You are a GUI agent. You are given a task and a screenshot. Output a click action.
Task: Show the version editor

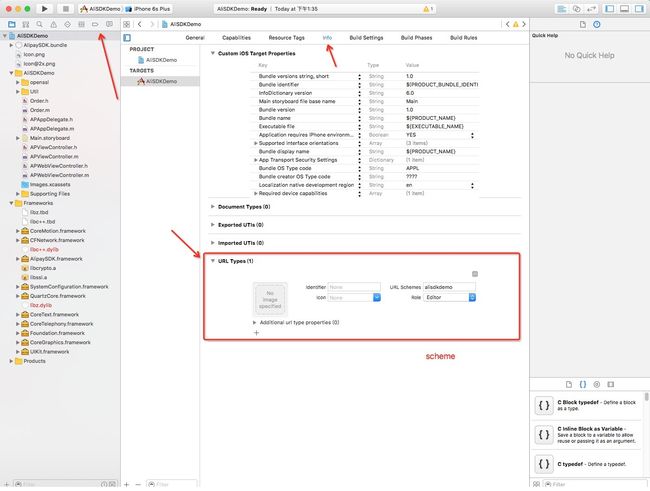coord(591,9)
